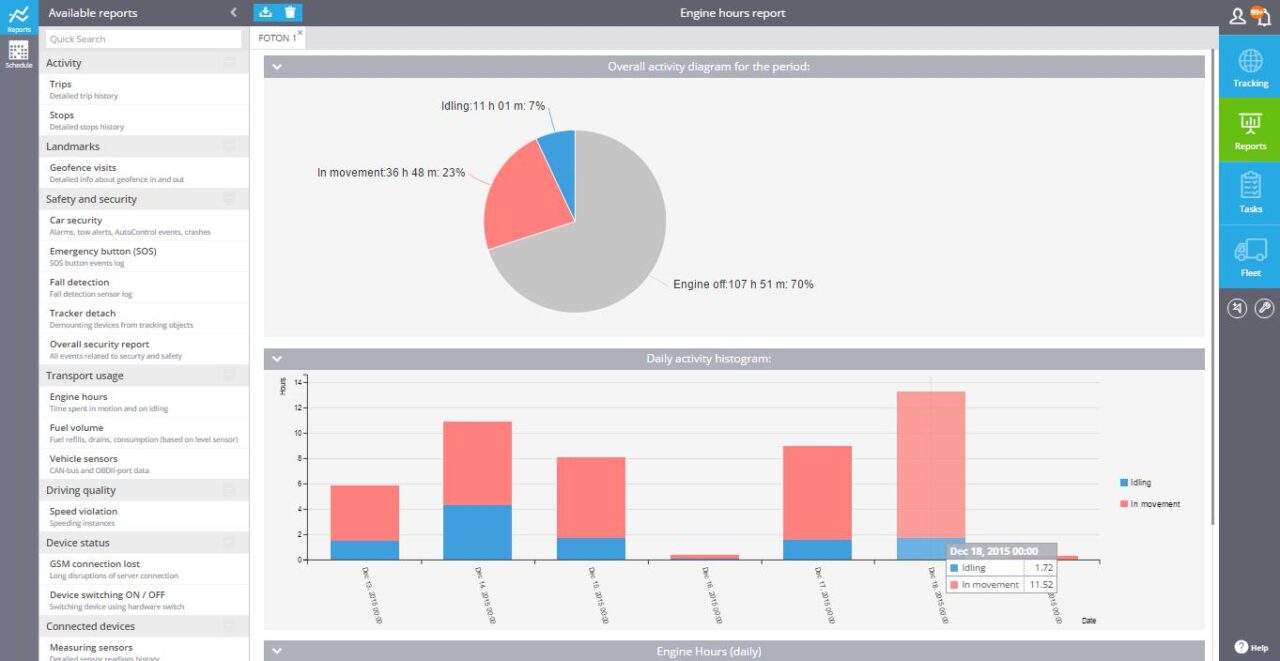Select the FOTON 1 report tab

(276, 38)
